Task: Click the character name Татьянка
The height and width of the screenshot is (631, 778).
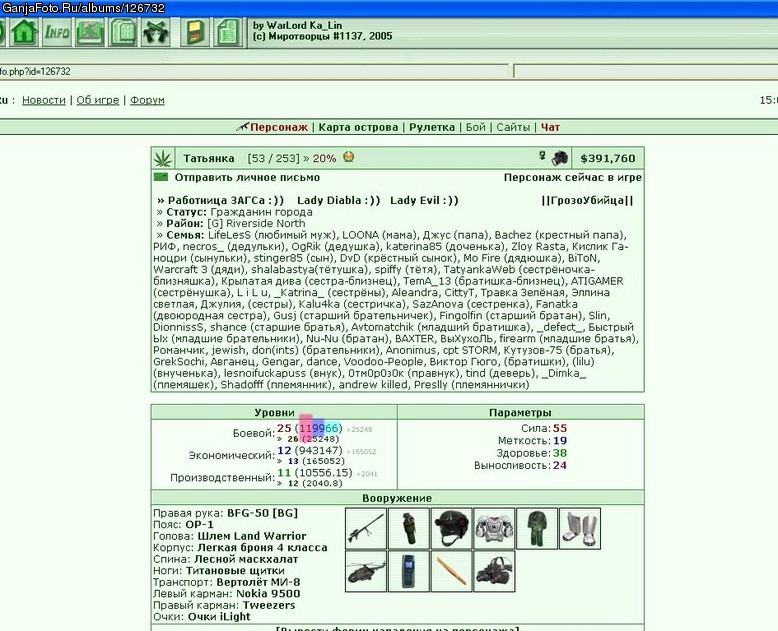Action: pyautogui.click(x=209, y=158)
